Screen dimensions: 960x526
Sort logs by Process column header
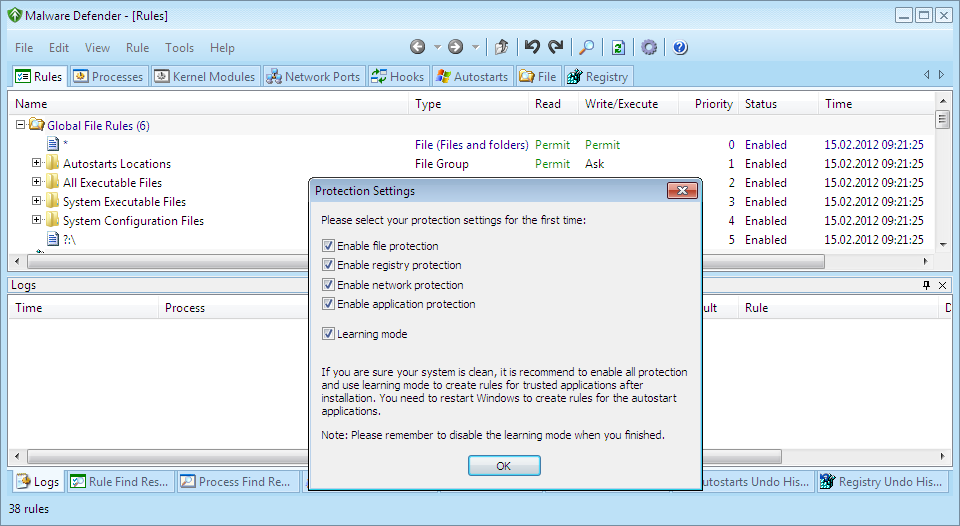pyautogui.click(x=233, y=307)
